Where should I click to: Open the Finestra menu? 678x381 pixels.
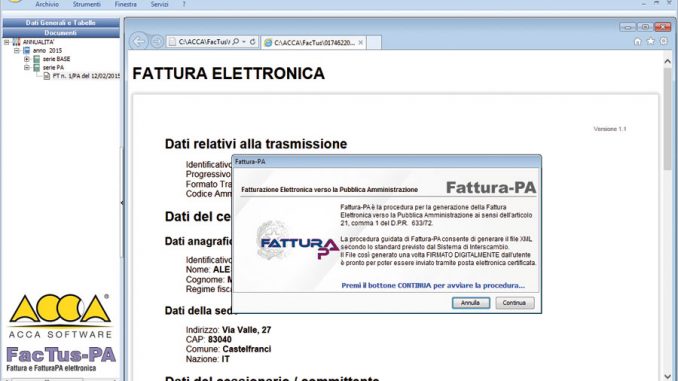click(125, 4)
